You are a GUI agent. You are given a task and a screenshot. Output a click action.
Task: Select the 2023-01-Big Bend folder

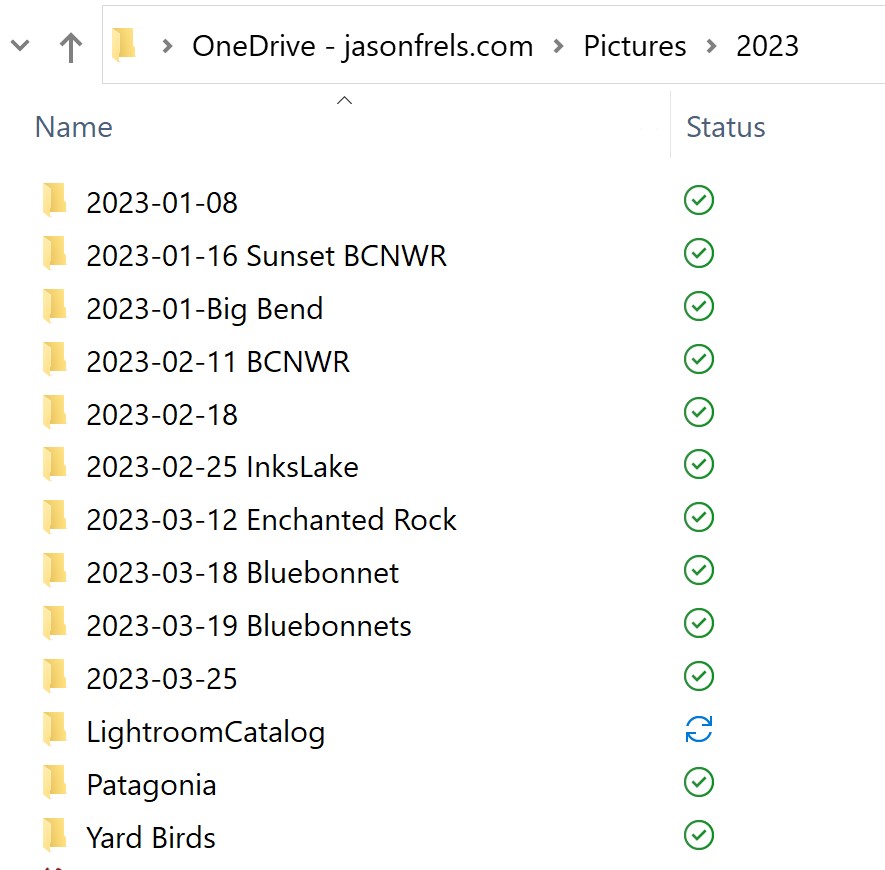point(204,308)
